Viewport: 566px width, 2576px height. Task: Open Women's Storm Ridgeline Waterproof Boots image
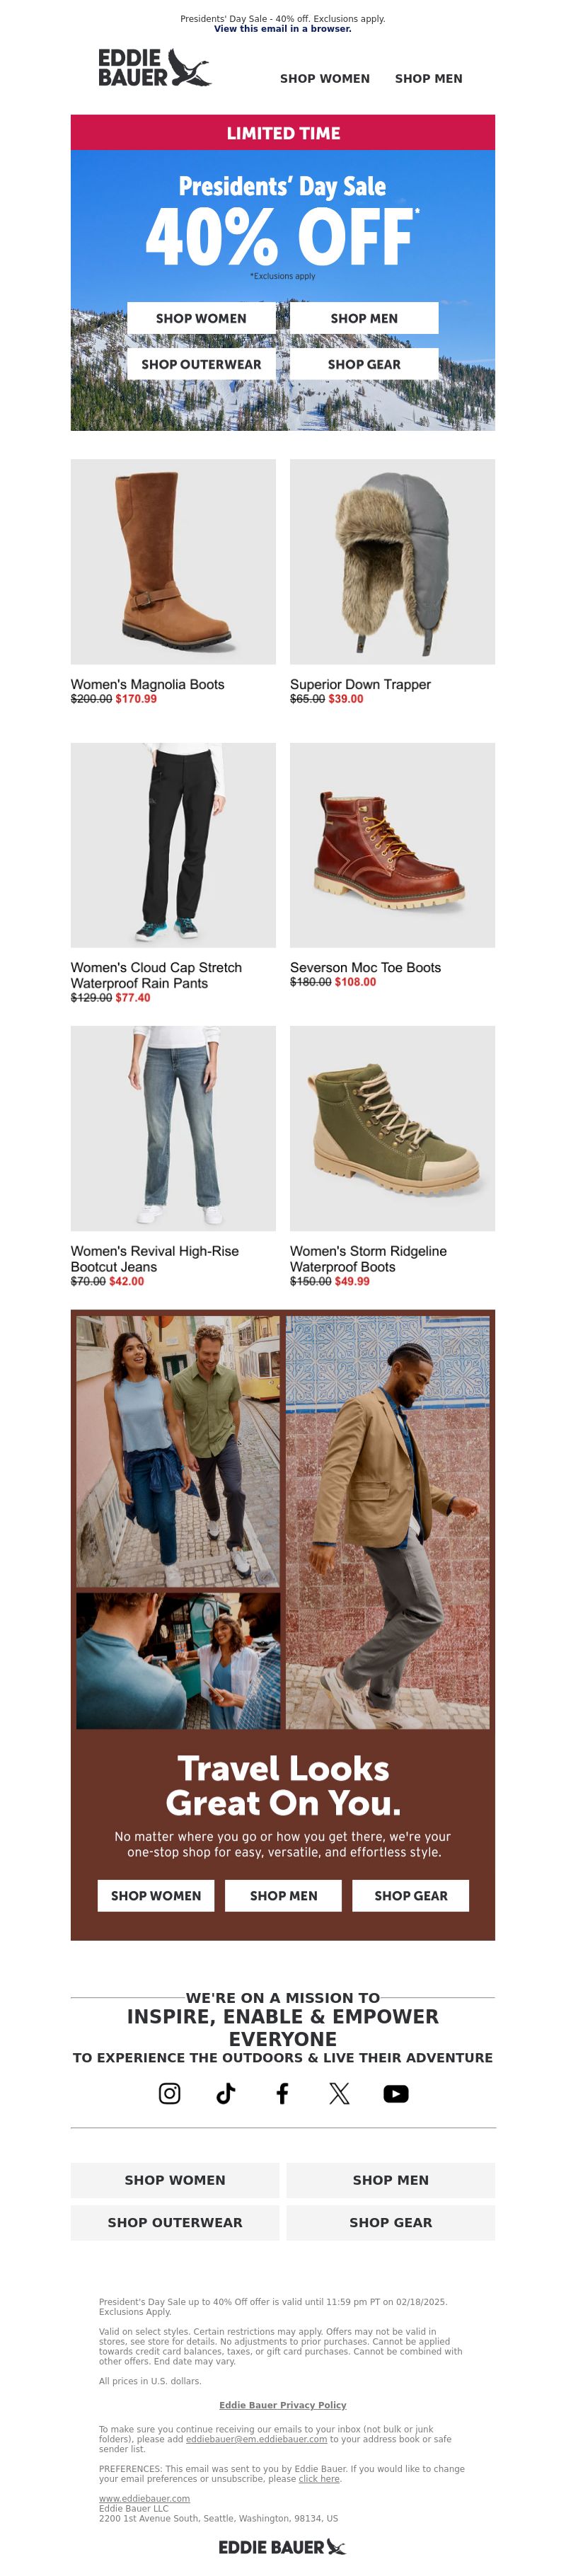392,1128
